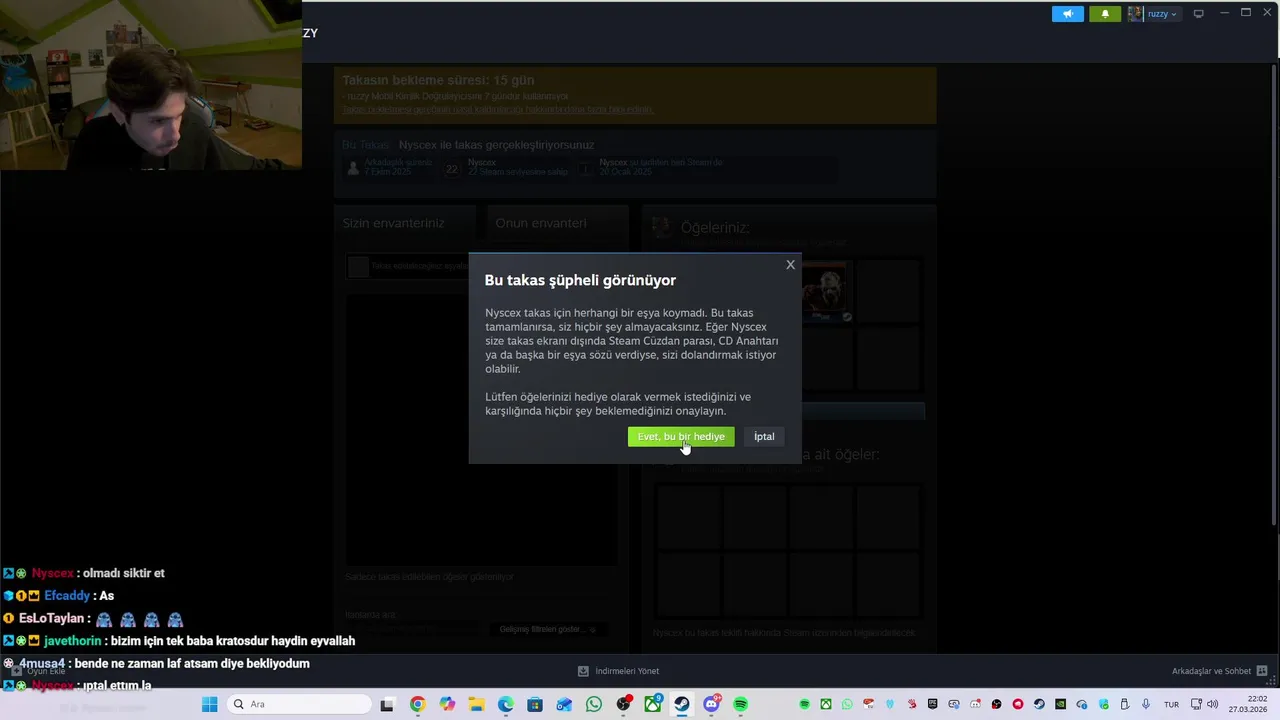
Task: Click Spotify icon in system tray
Action: (805, 704)
